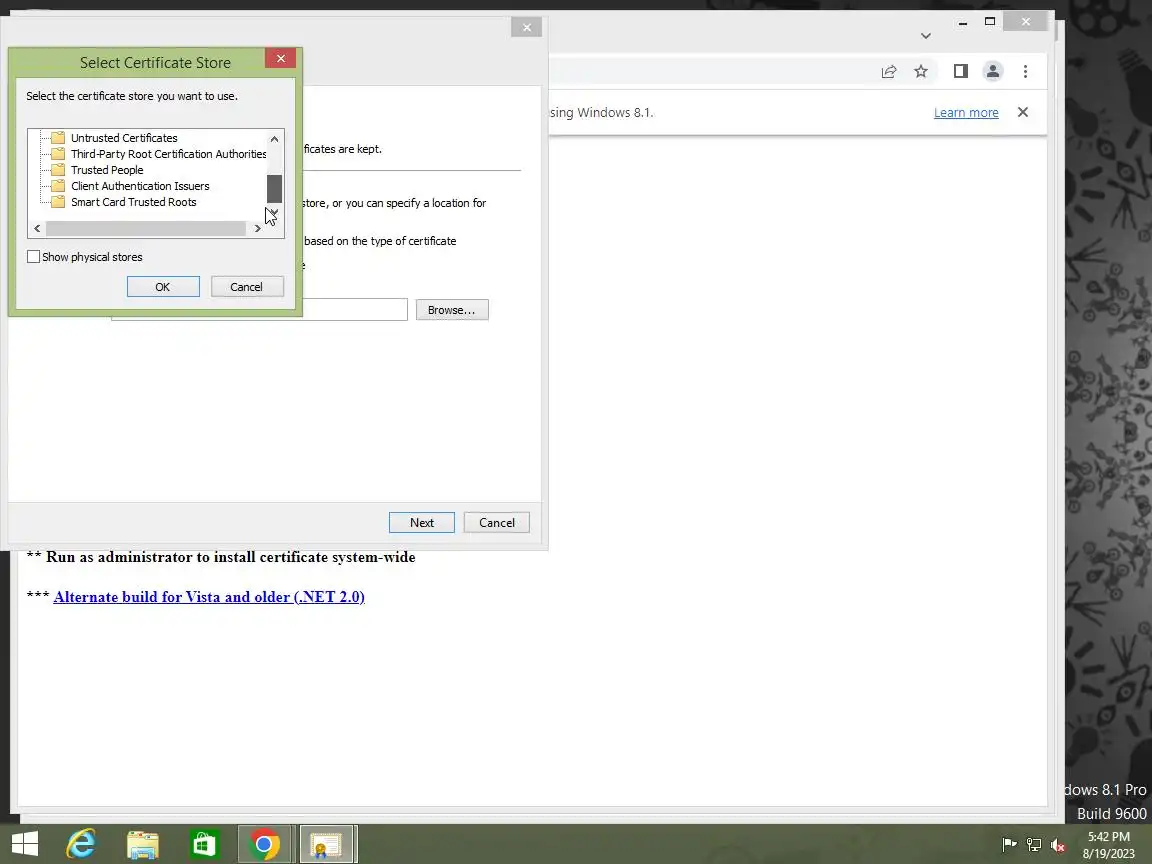Click the muted volume tray icon
Screen dimensions: 1152x864
(x=1058, y=845)
